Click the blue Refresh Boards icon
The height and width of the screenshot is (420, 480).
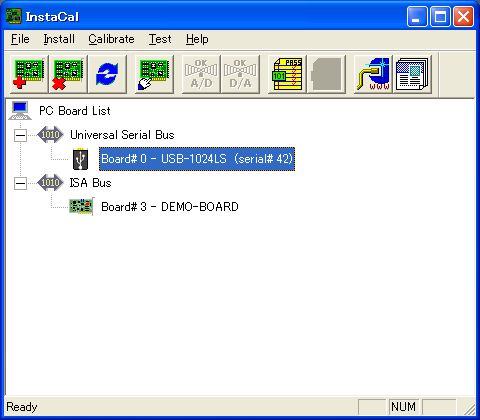[107, 74]
